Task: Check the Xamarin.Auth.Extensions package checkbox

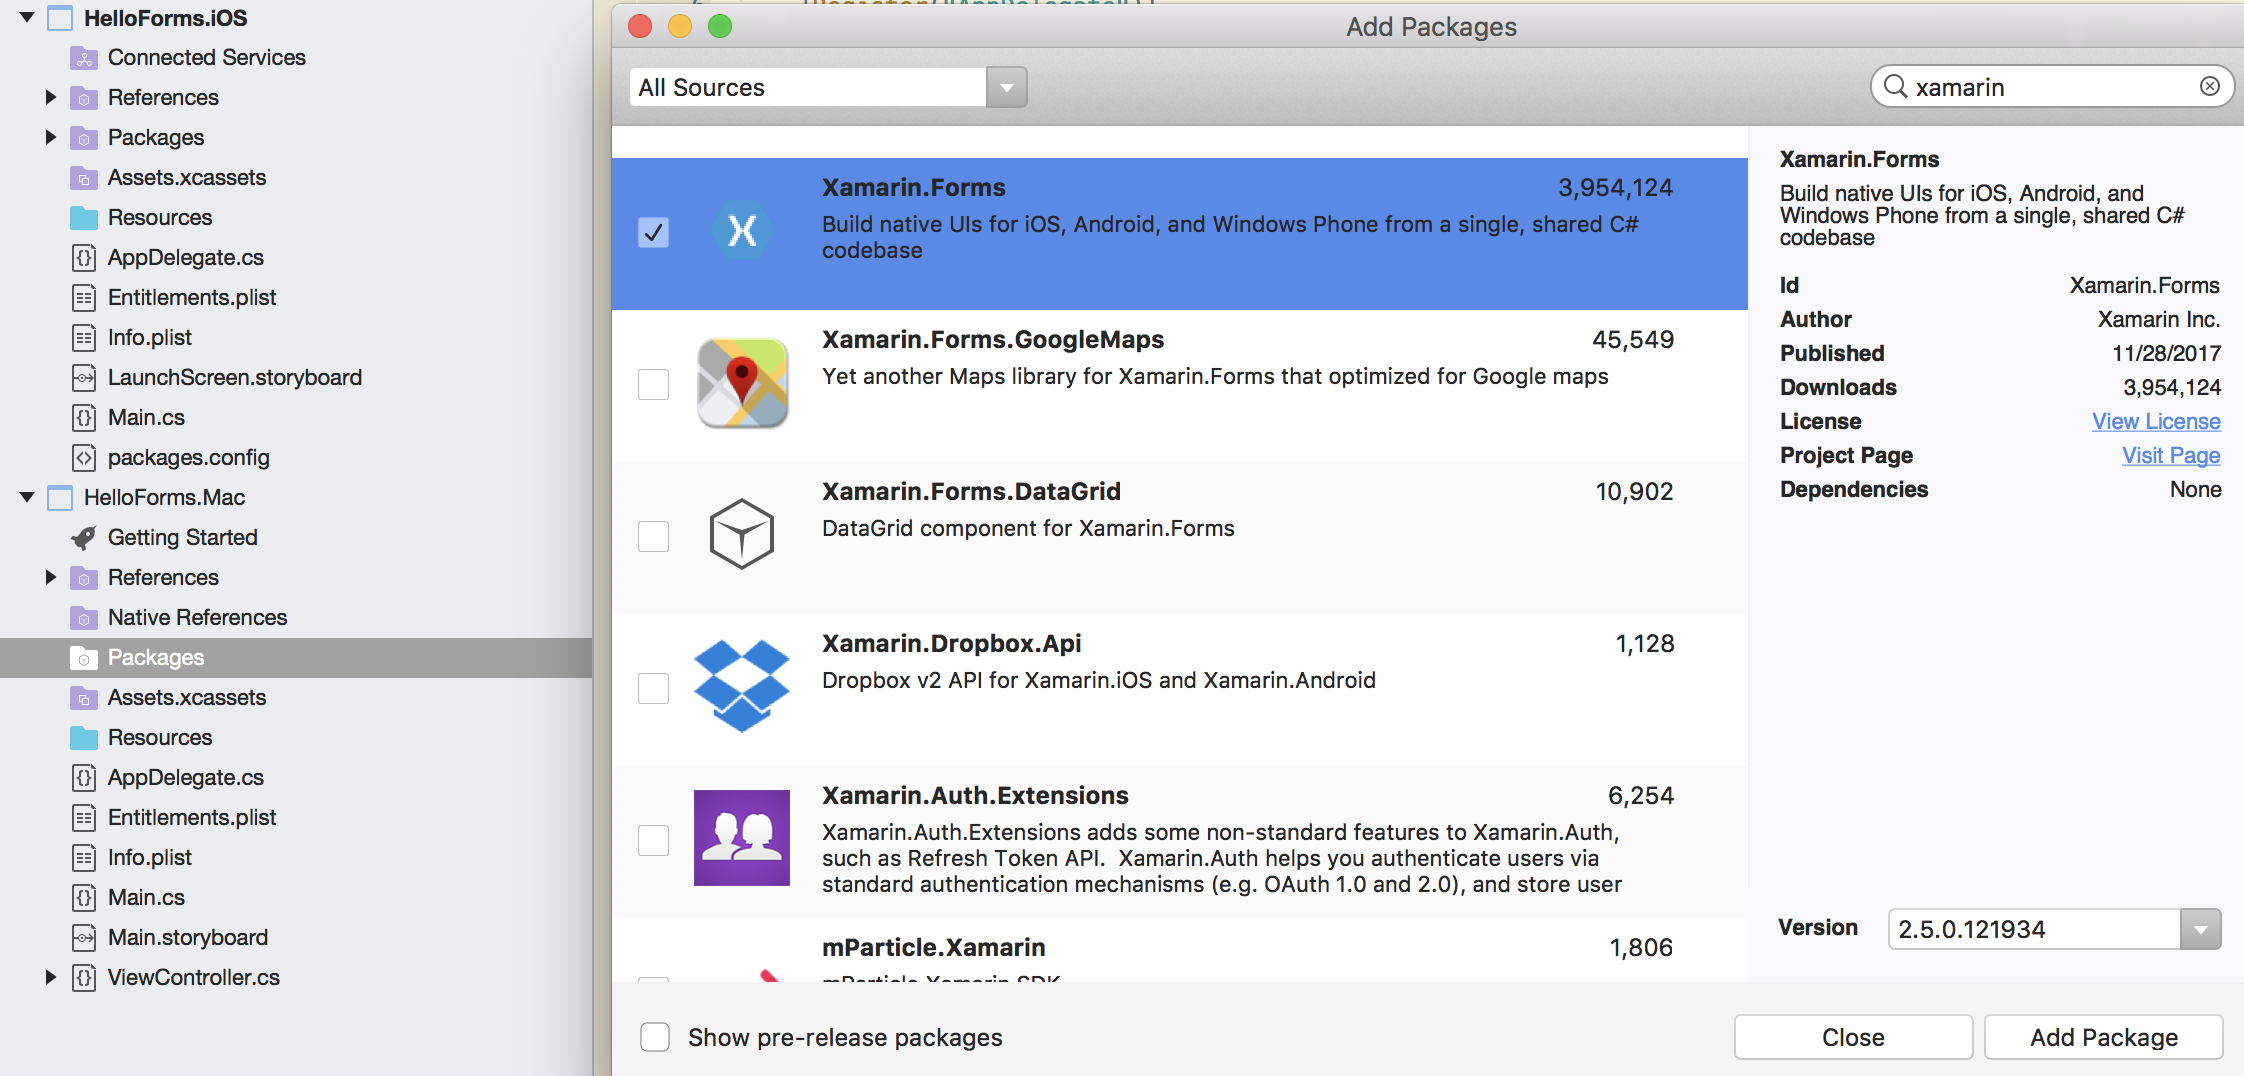Action: (x=653, y=840)
